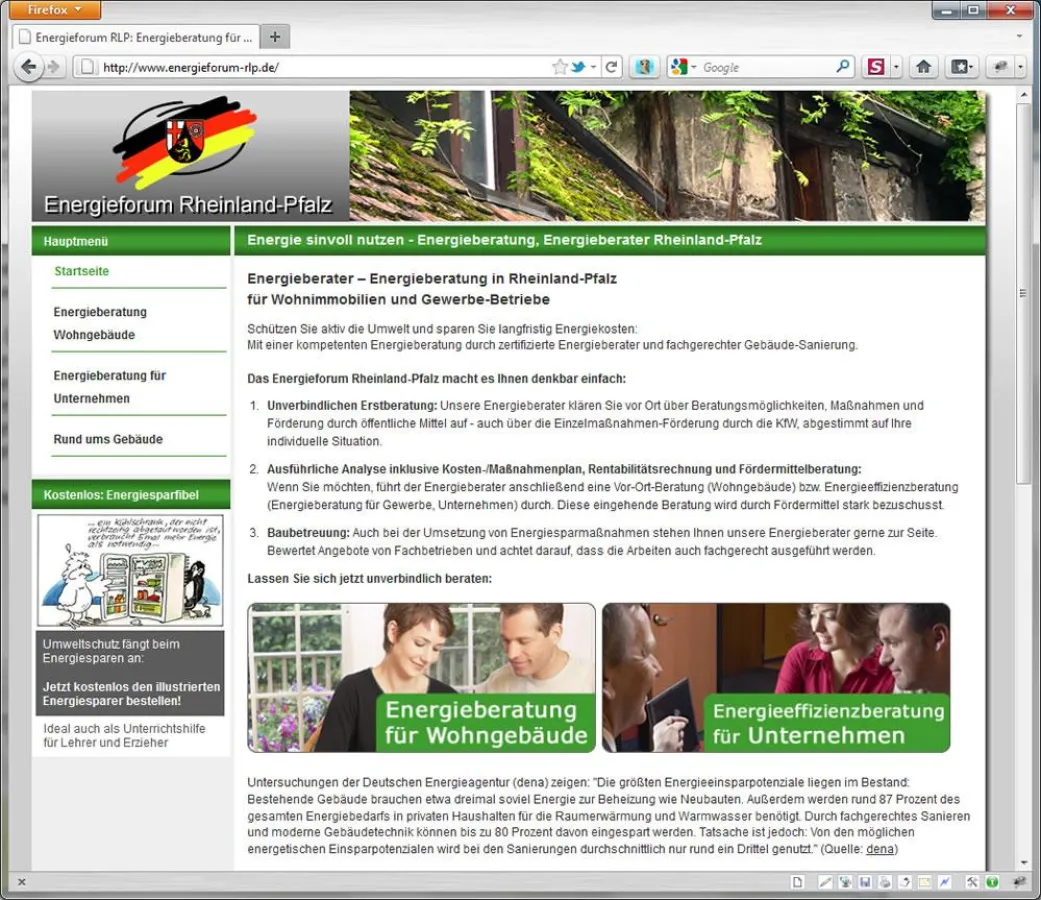Open the red S extension on the toolbar
This screenshot has width=1041, height=900.
(877, 66)
